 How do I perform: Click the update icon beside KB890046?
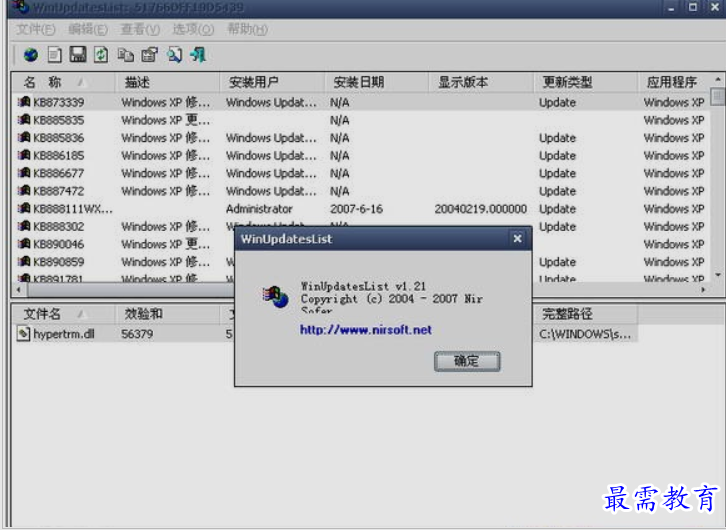tap(24, 243)
